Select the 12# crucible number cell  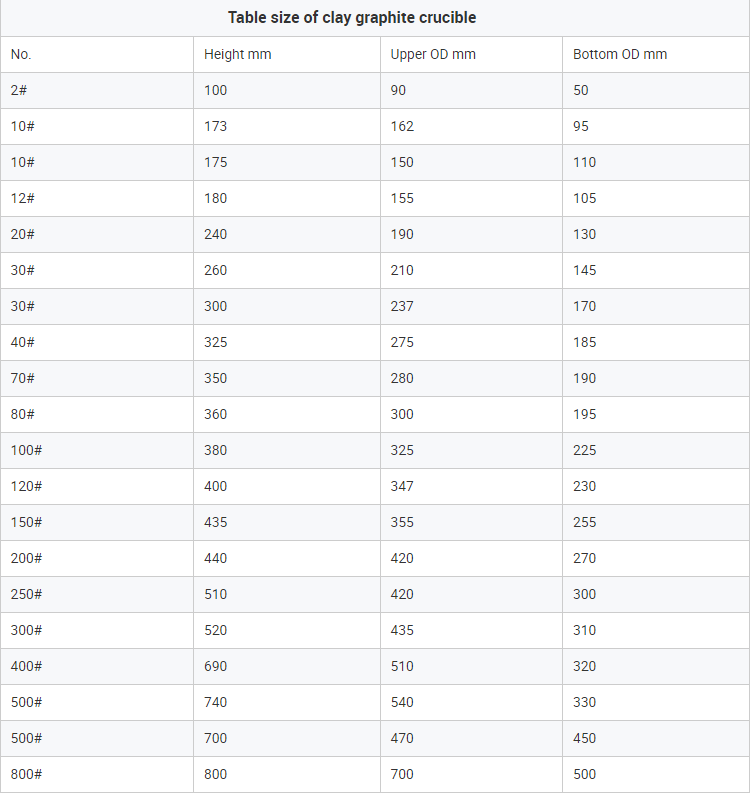tap(23, 198)
